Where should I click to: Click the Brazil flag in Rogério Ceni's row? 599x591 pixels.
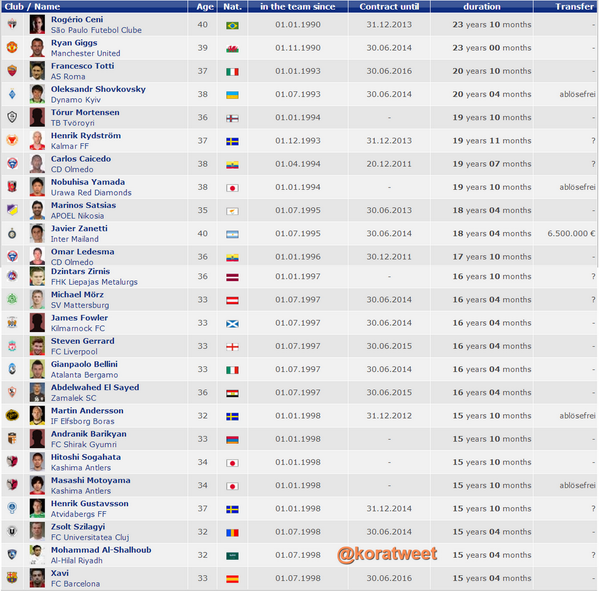click(232, 25)
